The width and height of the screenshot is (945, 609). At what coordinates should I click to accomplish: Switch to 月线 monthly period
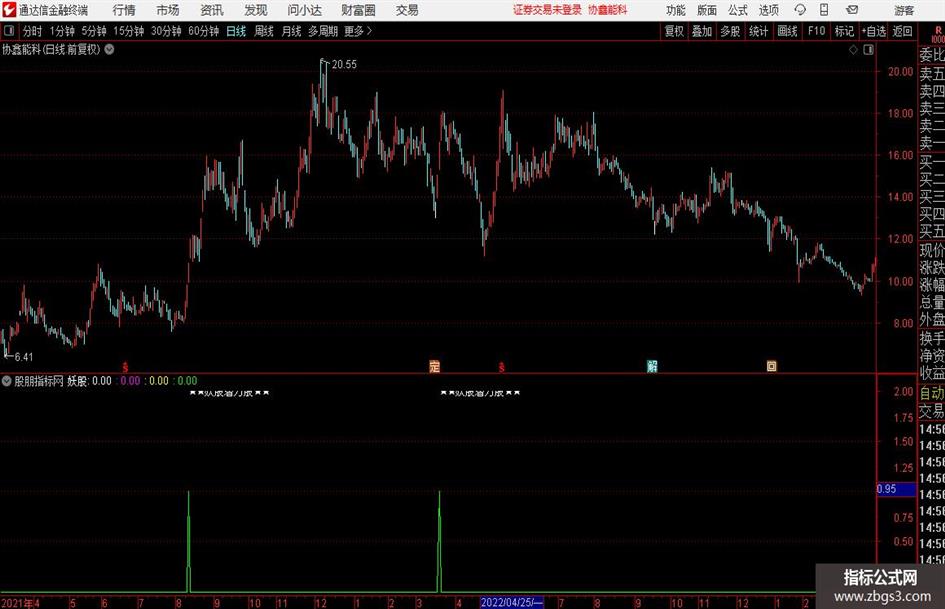[x=292, y=31]
